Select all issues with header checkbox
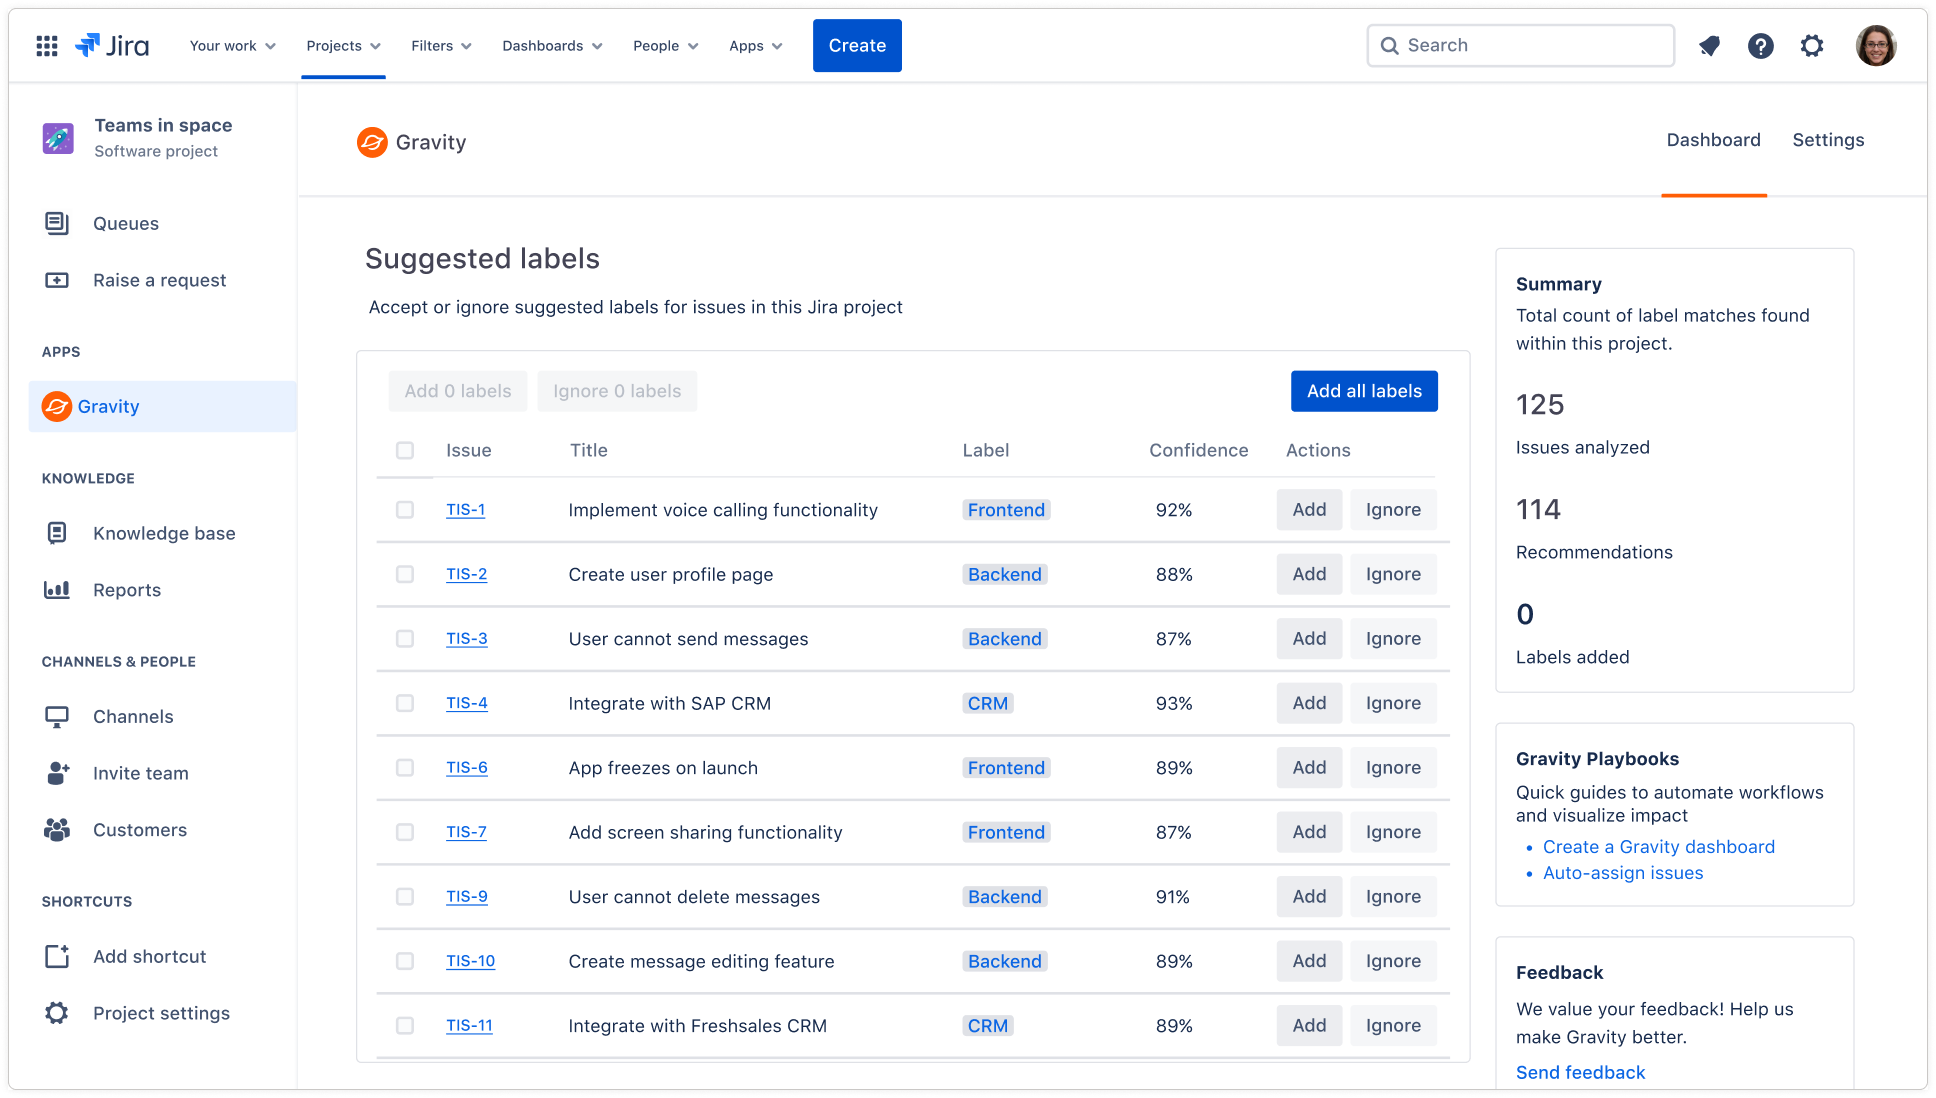Viewport: 1936px width, 1098px height. click(x=405, y=450)
